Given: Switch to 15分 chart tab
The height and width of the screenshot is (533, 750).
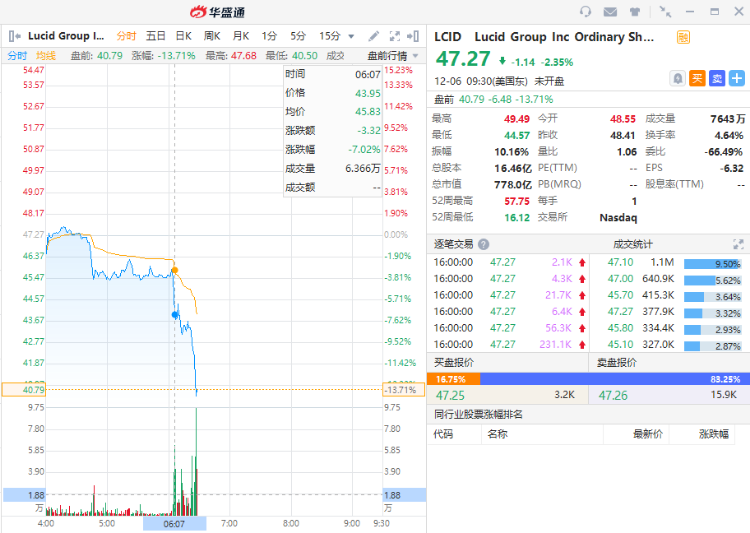Looking at the screenshot, I should pyautogui.click(x=330, y=36).
